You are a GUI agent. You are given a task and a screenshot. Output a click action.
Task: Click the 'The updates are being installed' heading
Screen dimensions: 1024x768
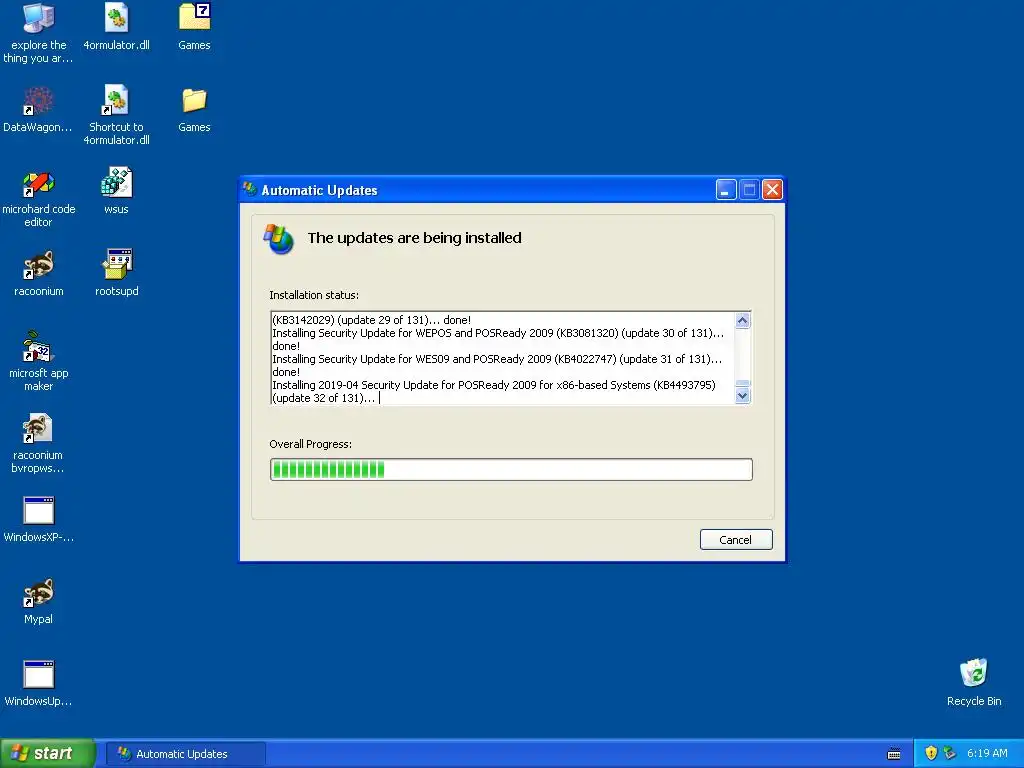click(415, 238)
